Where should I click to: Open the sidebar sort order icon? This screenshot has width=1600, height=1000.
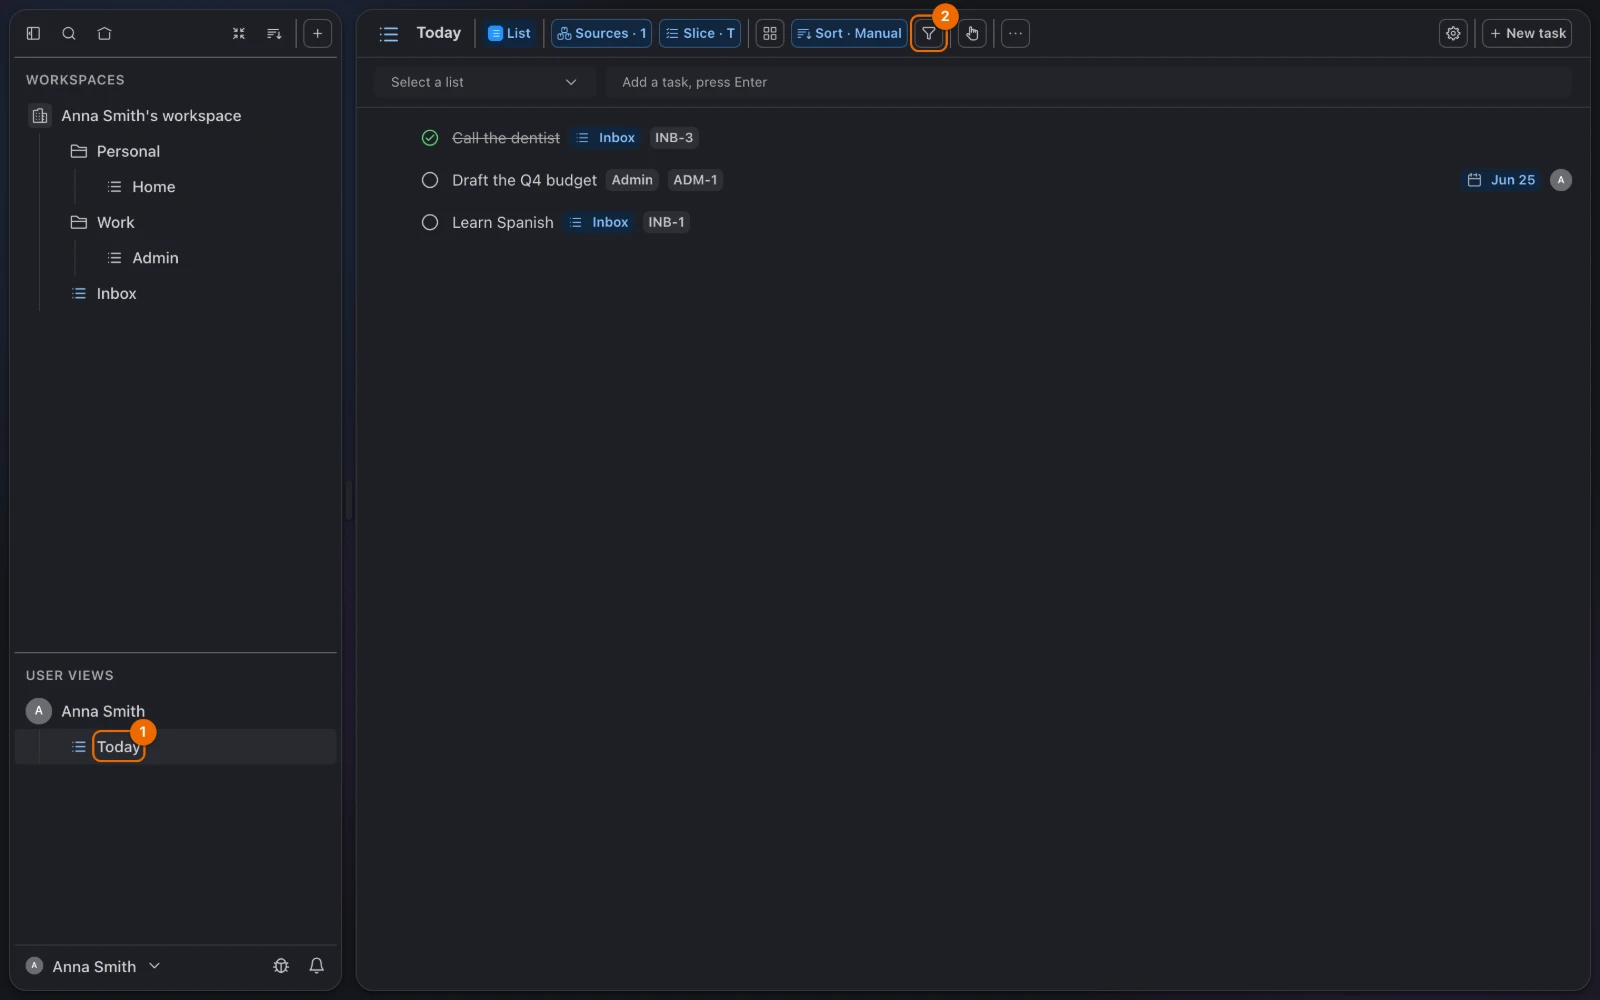(x=274, y=33)
